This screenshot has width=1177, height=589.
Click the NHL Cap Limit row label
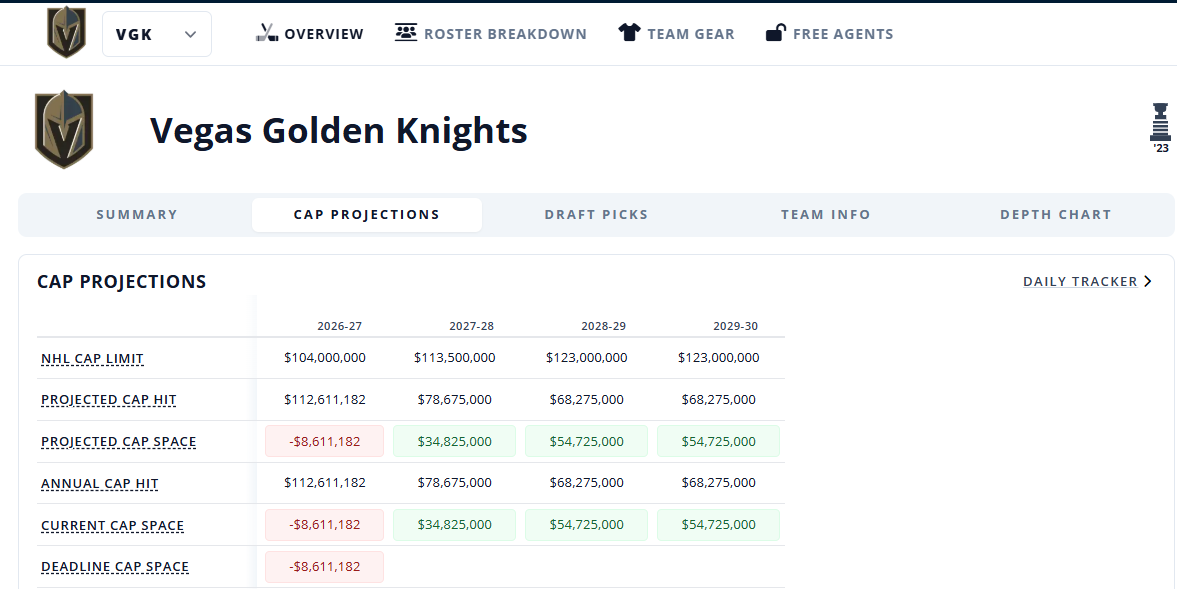coord(92,359)
